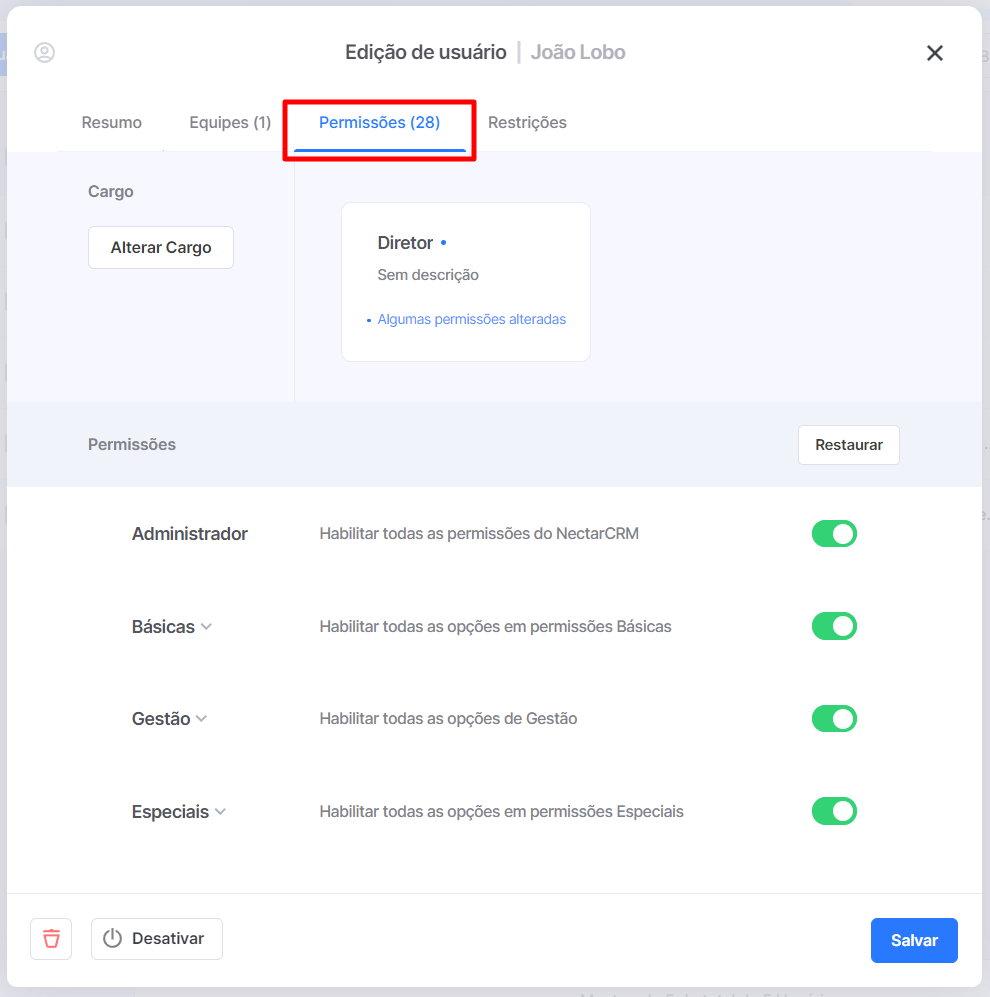
Task: Open Algumas permissões alteradas link
Action: coord(471,319)
